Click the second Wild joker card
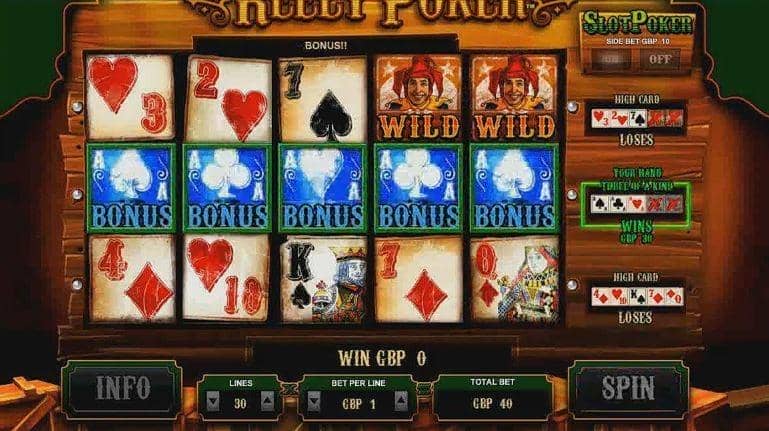 tap(514, 97)
